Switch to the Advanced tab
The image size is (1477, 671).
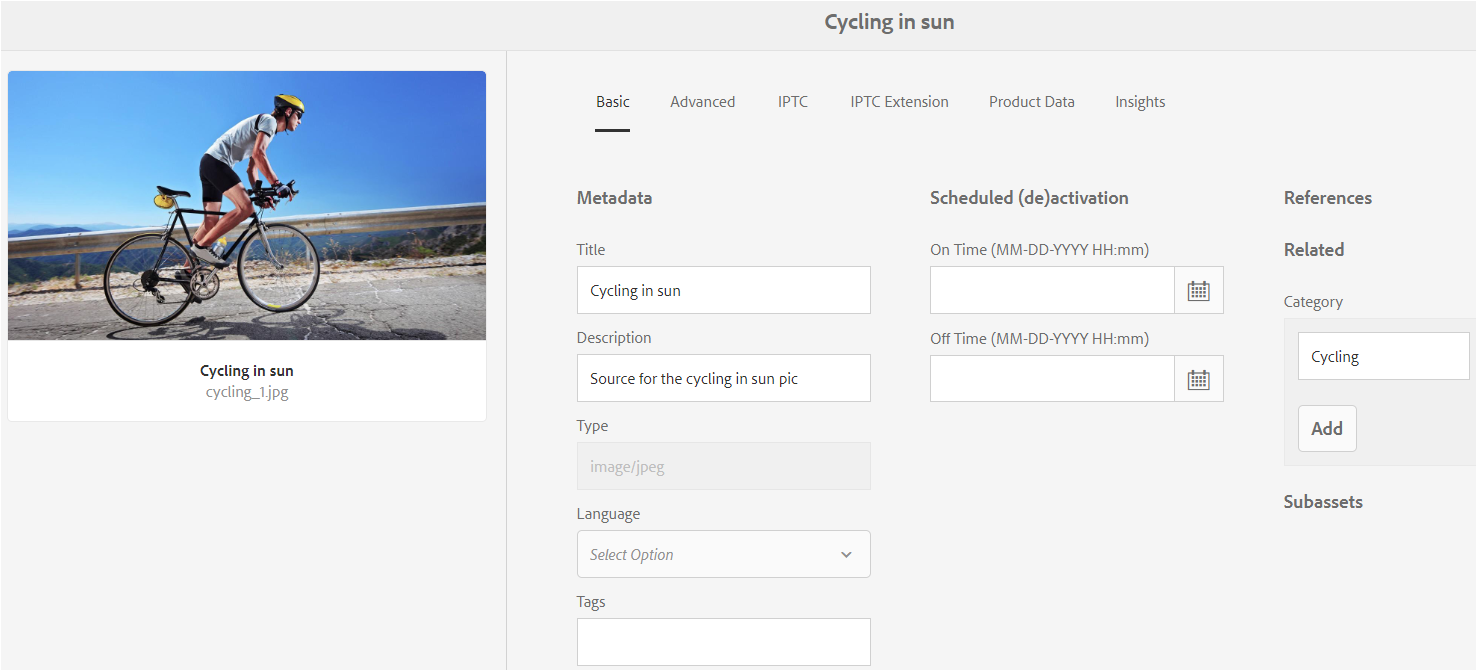[x=702, y=102]
